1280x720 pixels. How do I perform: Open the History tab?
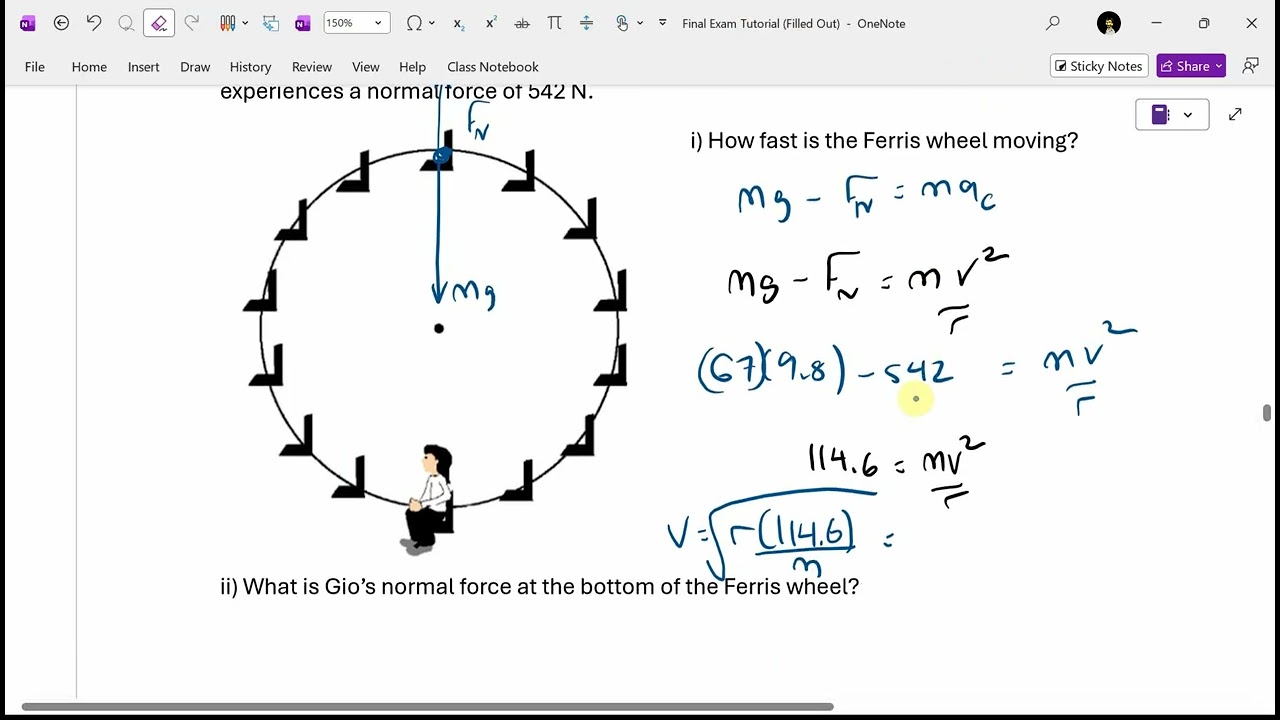click(250, 67)
